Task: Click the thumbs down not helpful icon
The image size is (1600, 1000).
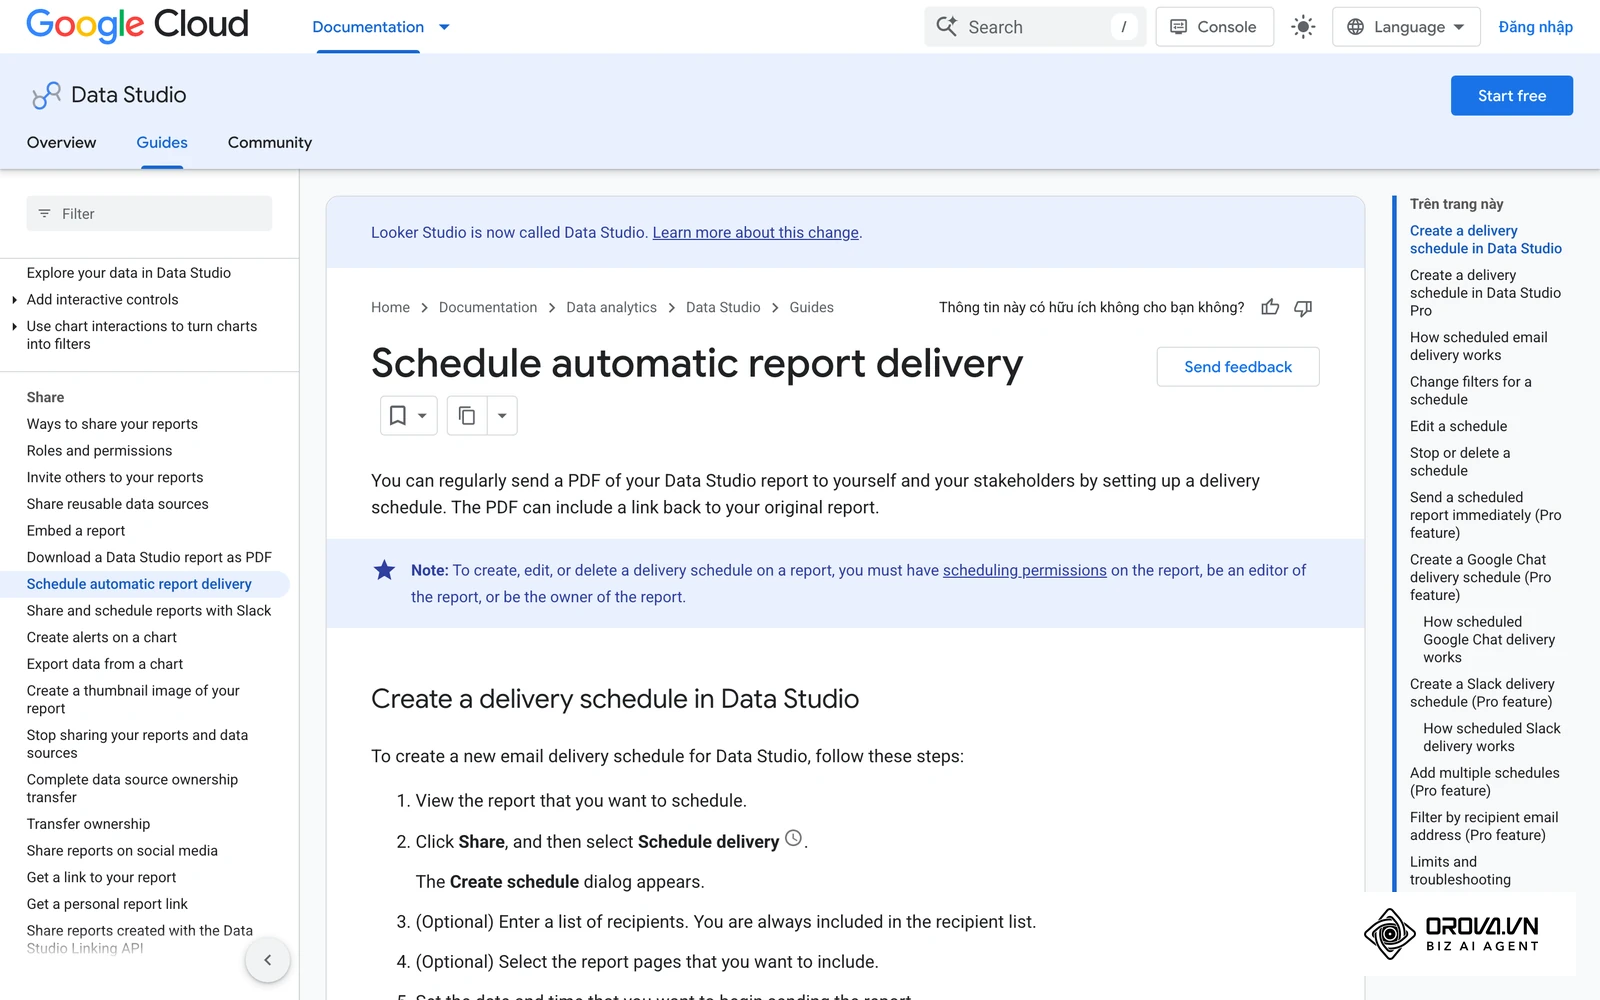Action: click(1303, 308)
